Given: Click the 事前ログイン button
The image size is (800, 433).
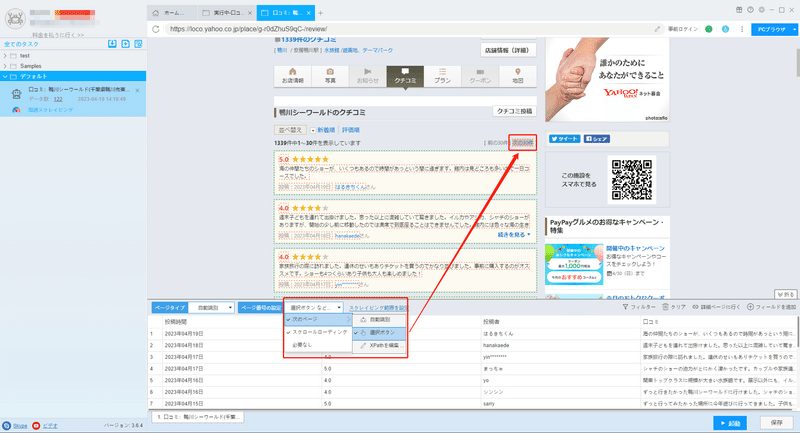Looking at the screenshot, I should (683, 29).
